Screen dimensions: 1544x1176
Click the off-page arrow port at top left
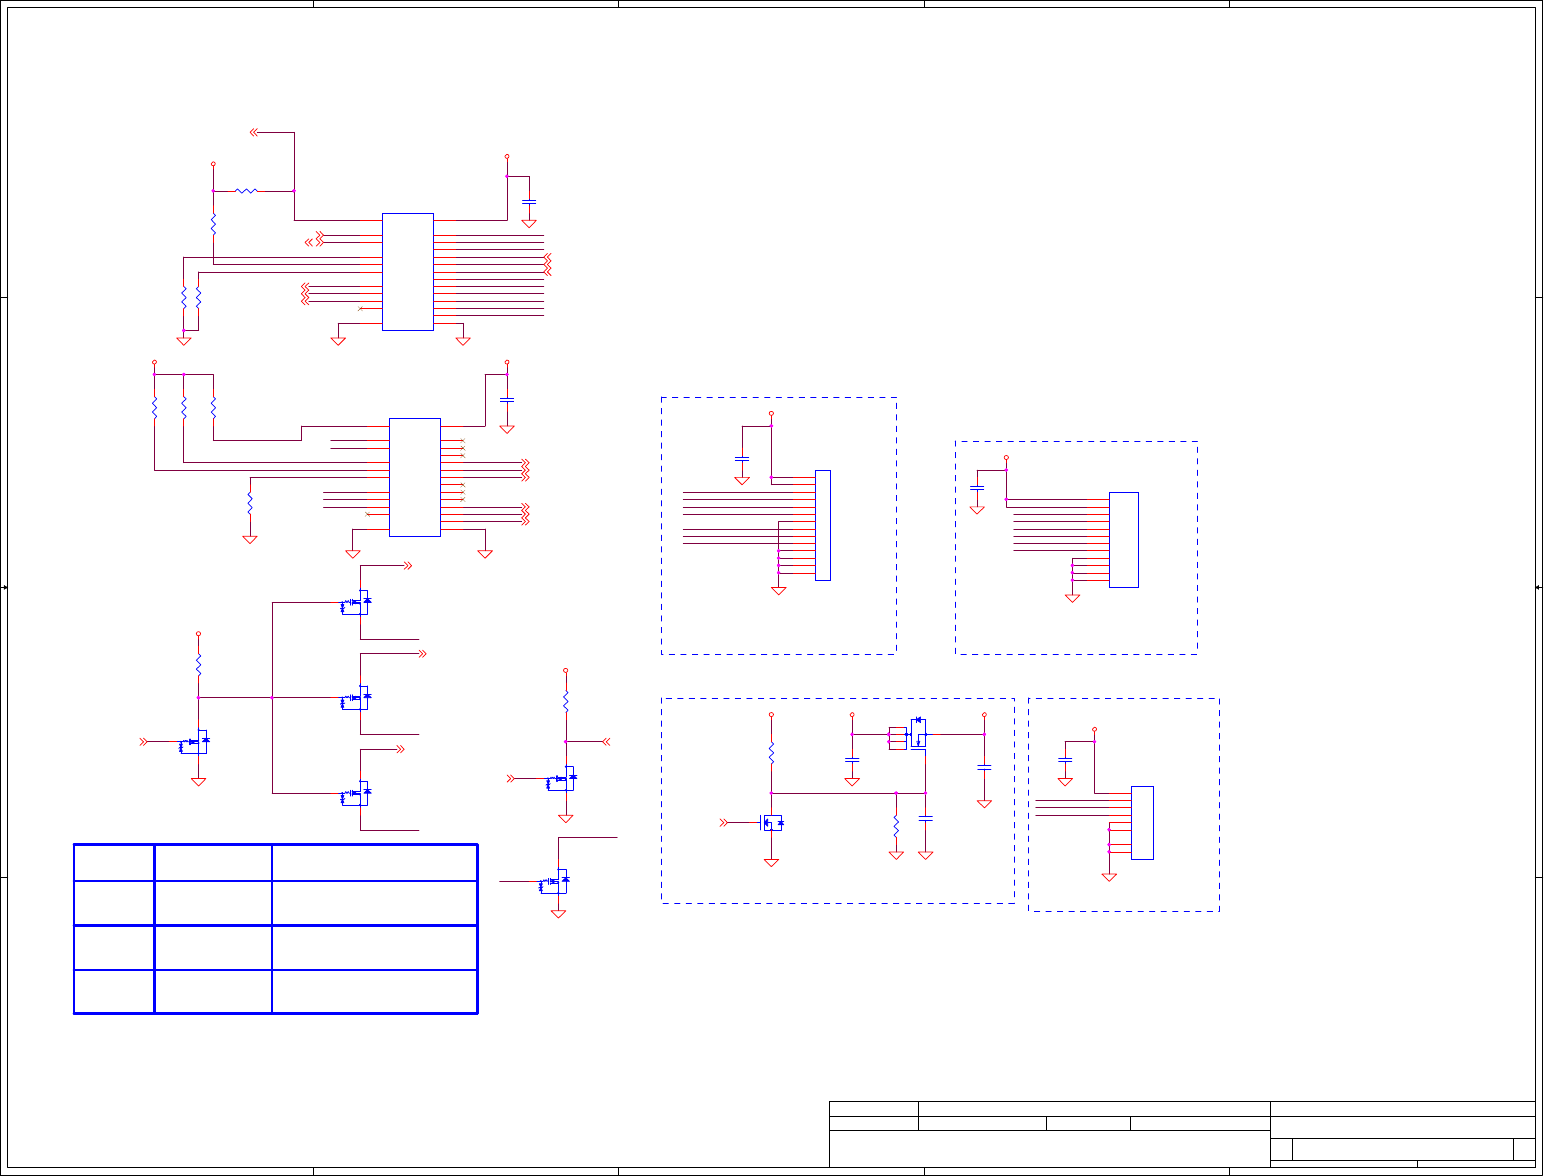[x=254, y=132]
